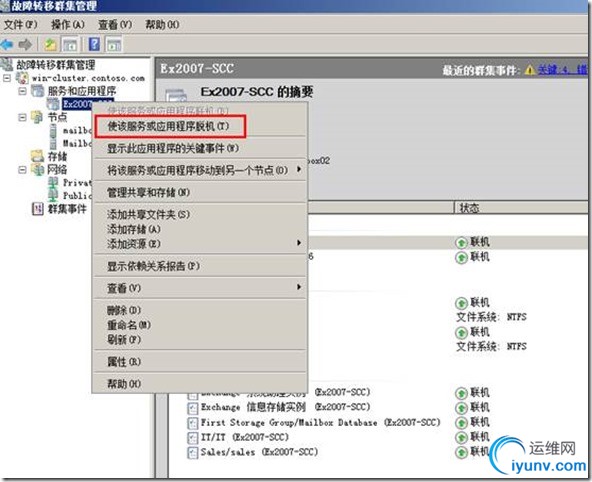Click the 存储 folder icon in tree
Screen dimensions: 592x482
point(37,156)
